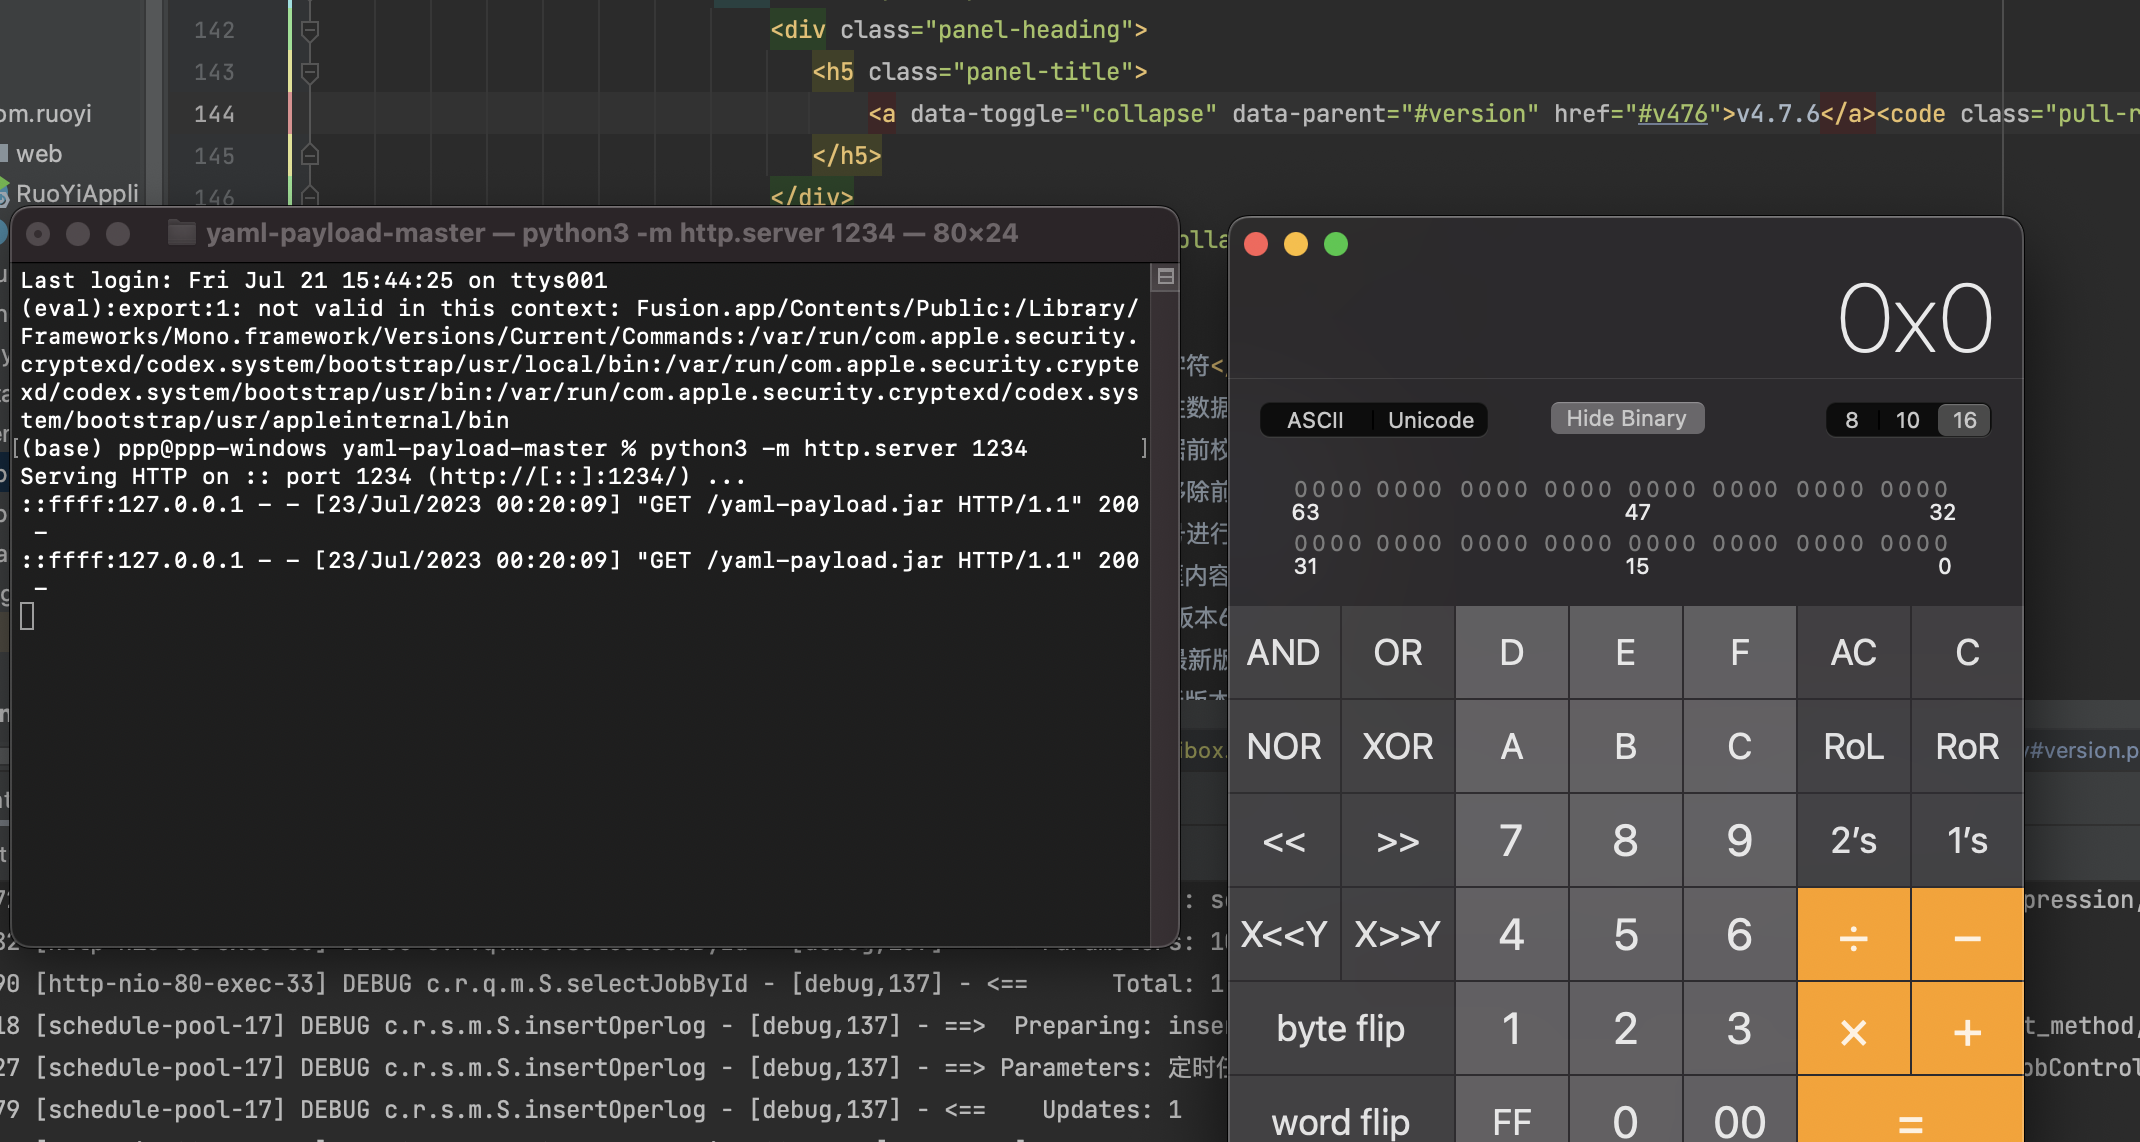Toggle binary bit 32 in Calculator

1941,489
